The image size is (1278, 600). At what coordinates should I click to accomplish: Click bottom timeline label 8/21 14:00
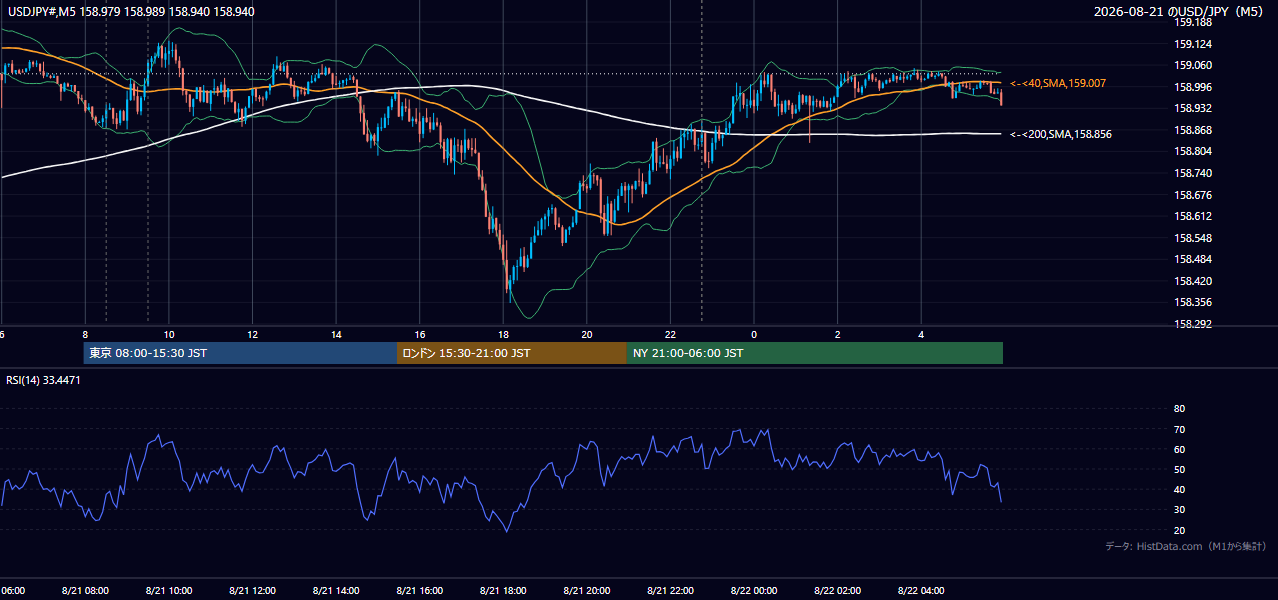pyautogui.click(x=336, y=591)
